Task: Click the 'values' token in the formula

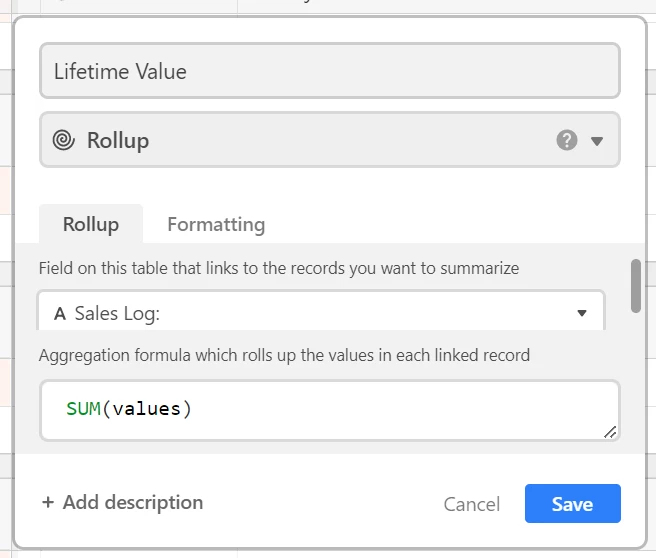Action: point(146,409)
